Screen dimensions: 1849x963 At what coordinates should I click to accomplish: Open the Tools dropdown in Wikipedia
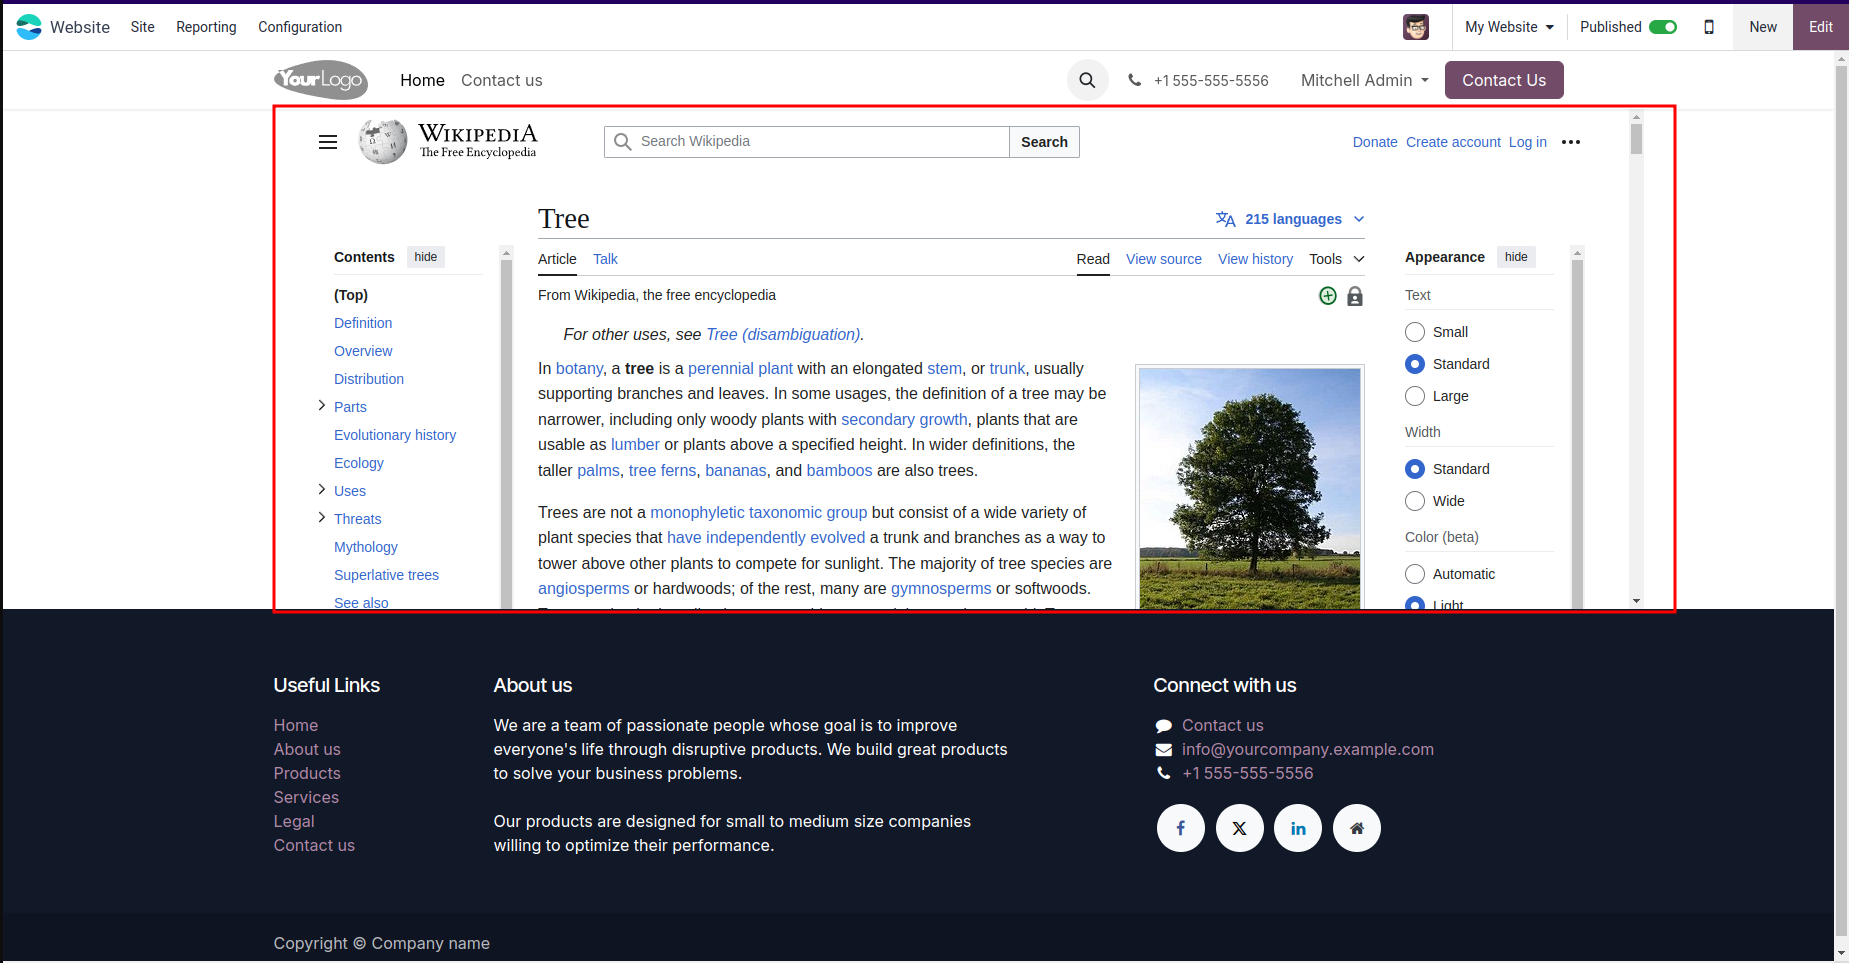pyautogui.click(x=1337, y=259)
